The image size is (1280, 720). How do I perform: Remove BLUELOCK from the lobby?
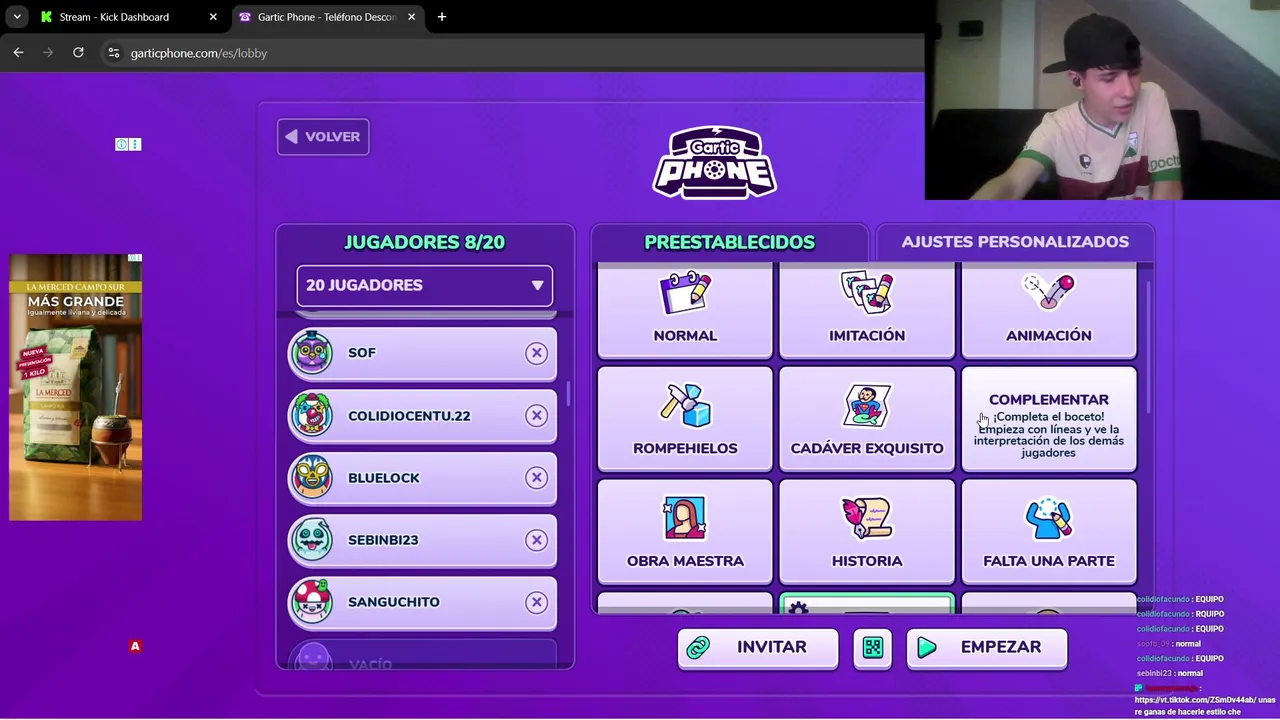coord(537,478)
